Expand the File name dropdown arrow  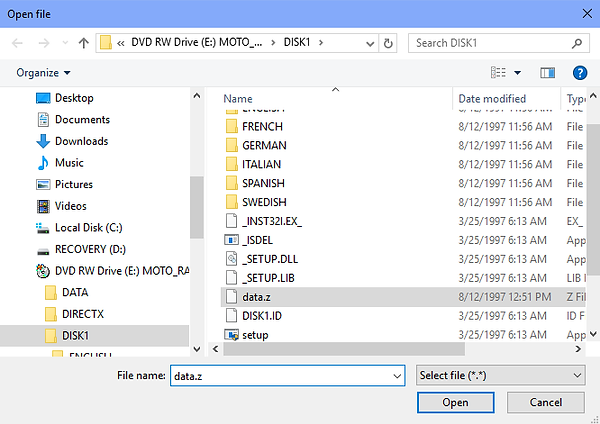tap(397, 376)
